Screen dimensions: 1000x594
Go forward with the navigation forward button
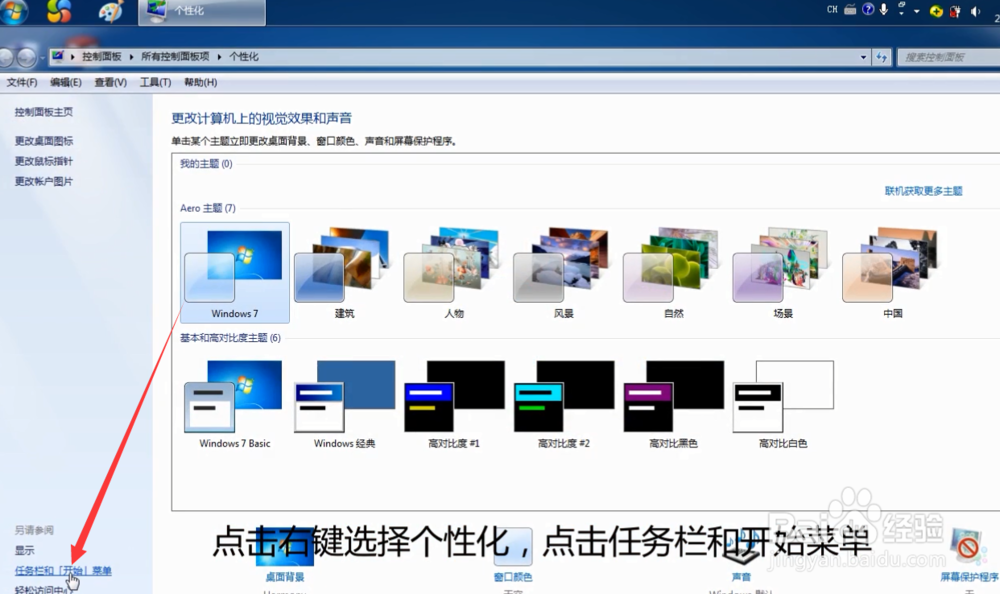[26, 57]
